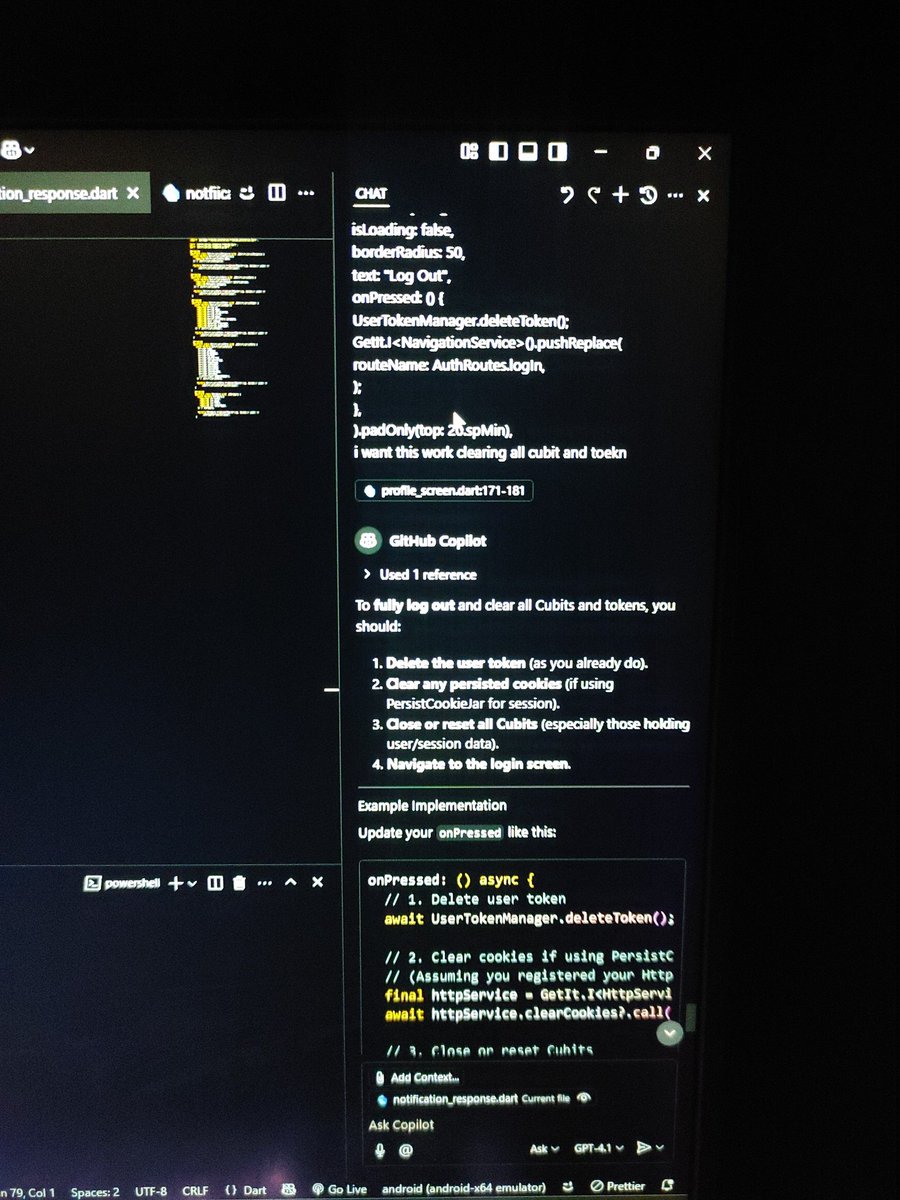
Task: Click the Col 1 cursor position in the status bar
Action: (28, 1191)
